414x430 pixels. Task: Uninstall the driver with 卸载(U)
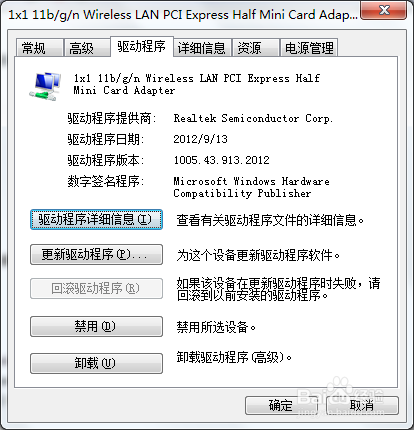(x=96, y=363)
